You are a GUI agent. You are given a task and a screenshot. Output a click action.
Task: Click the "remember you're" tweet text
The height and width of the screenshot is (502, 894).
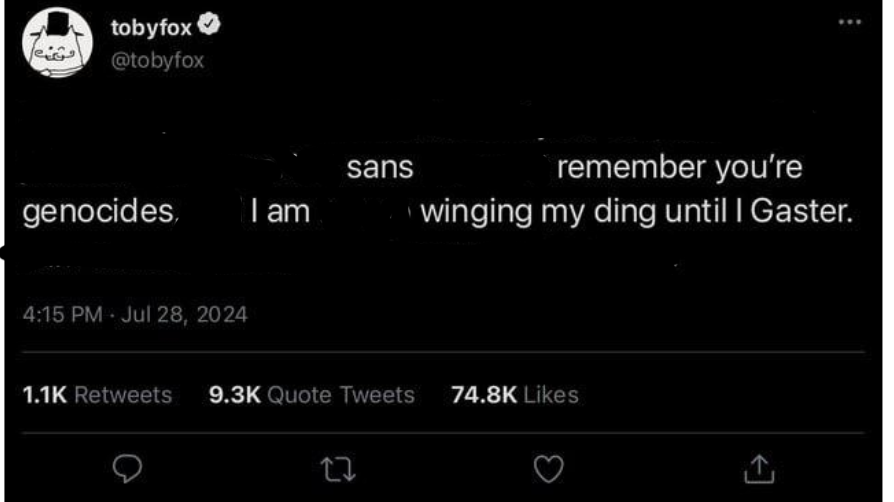[679, 168]
